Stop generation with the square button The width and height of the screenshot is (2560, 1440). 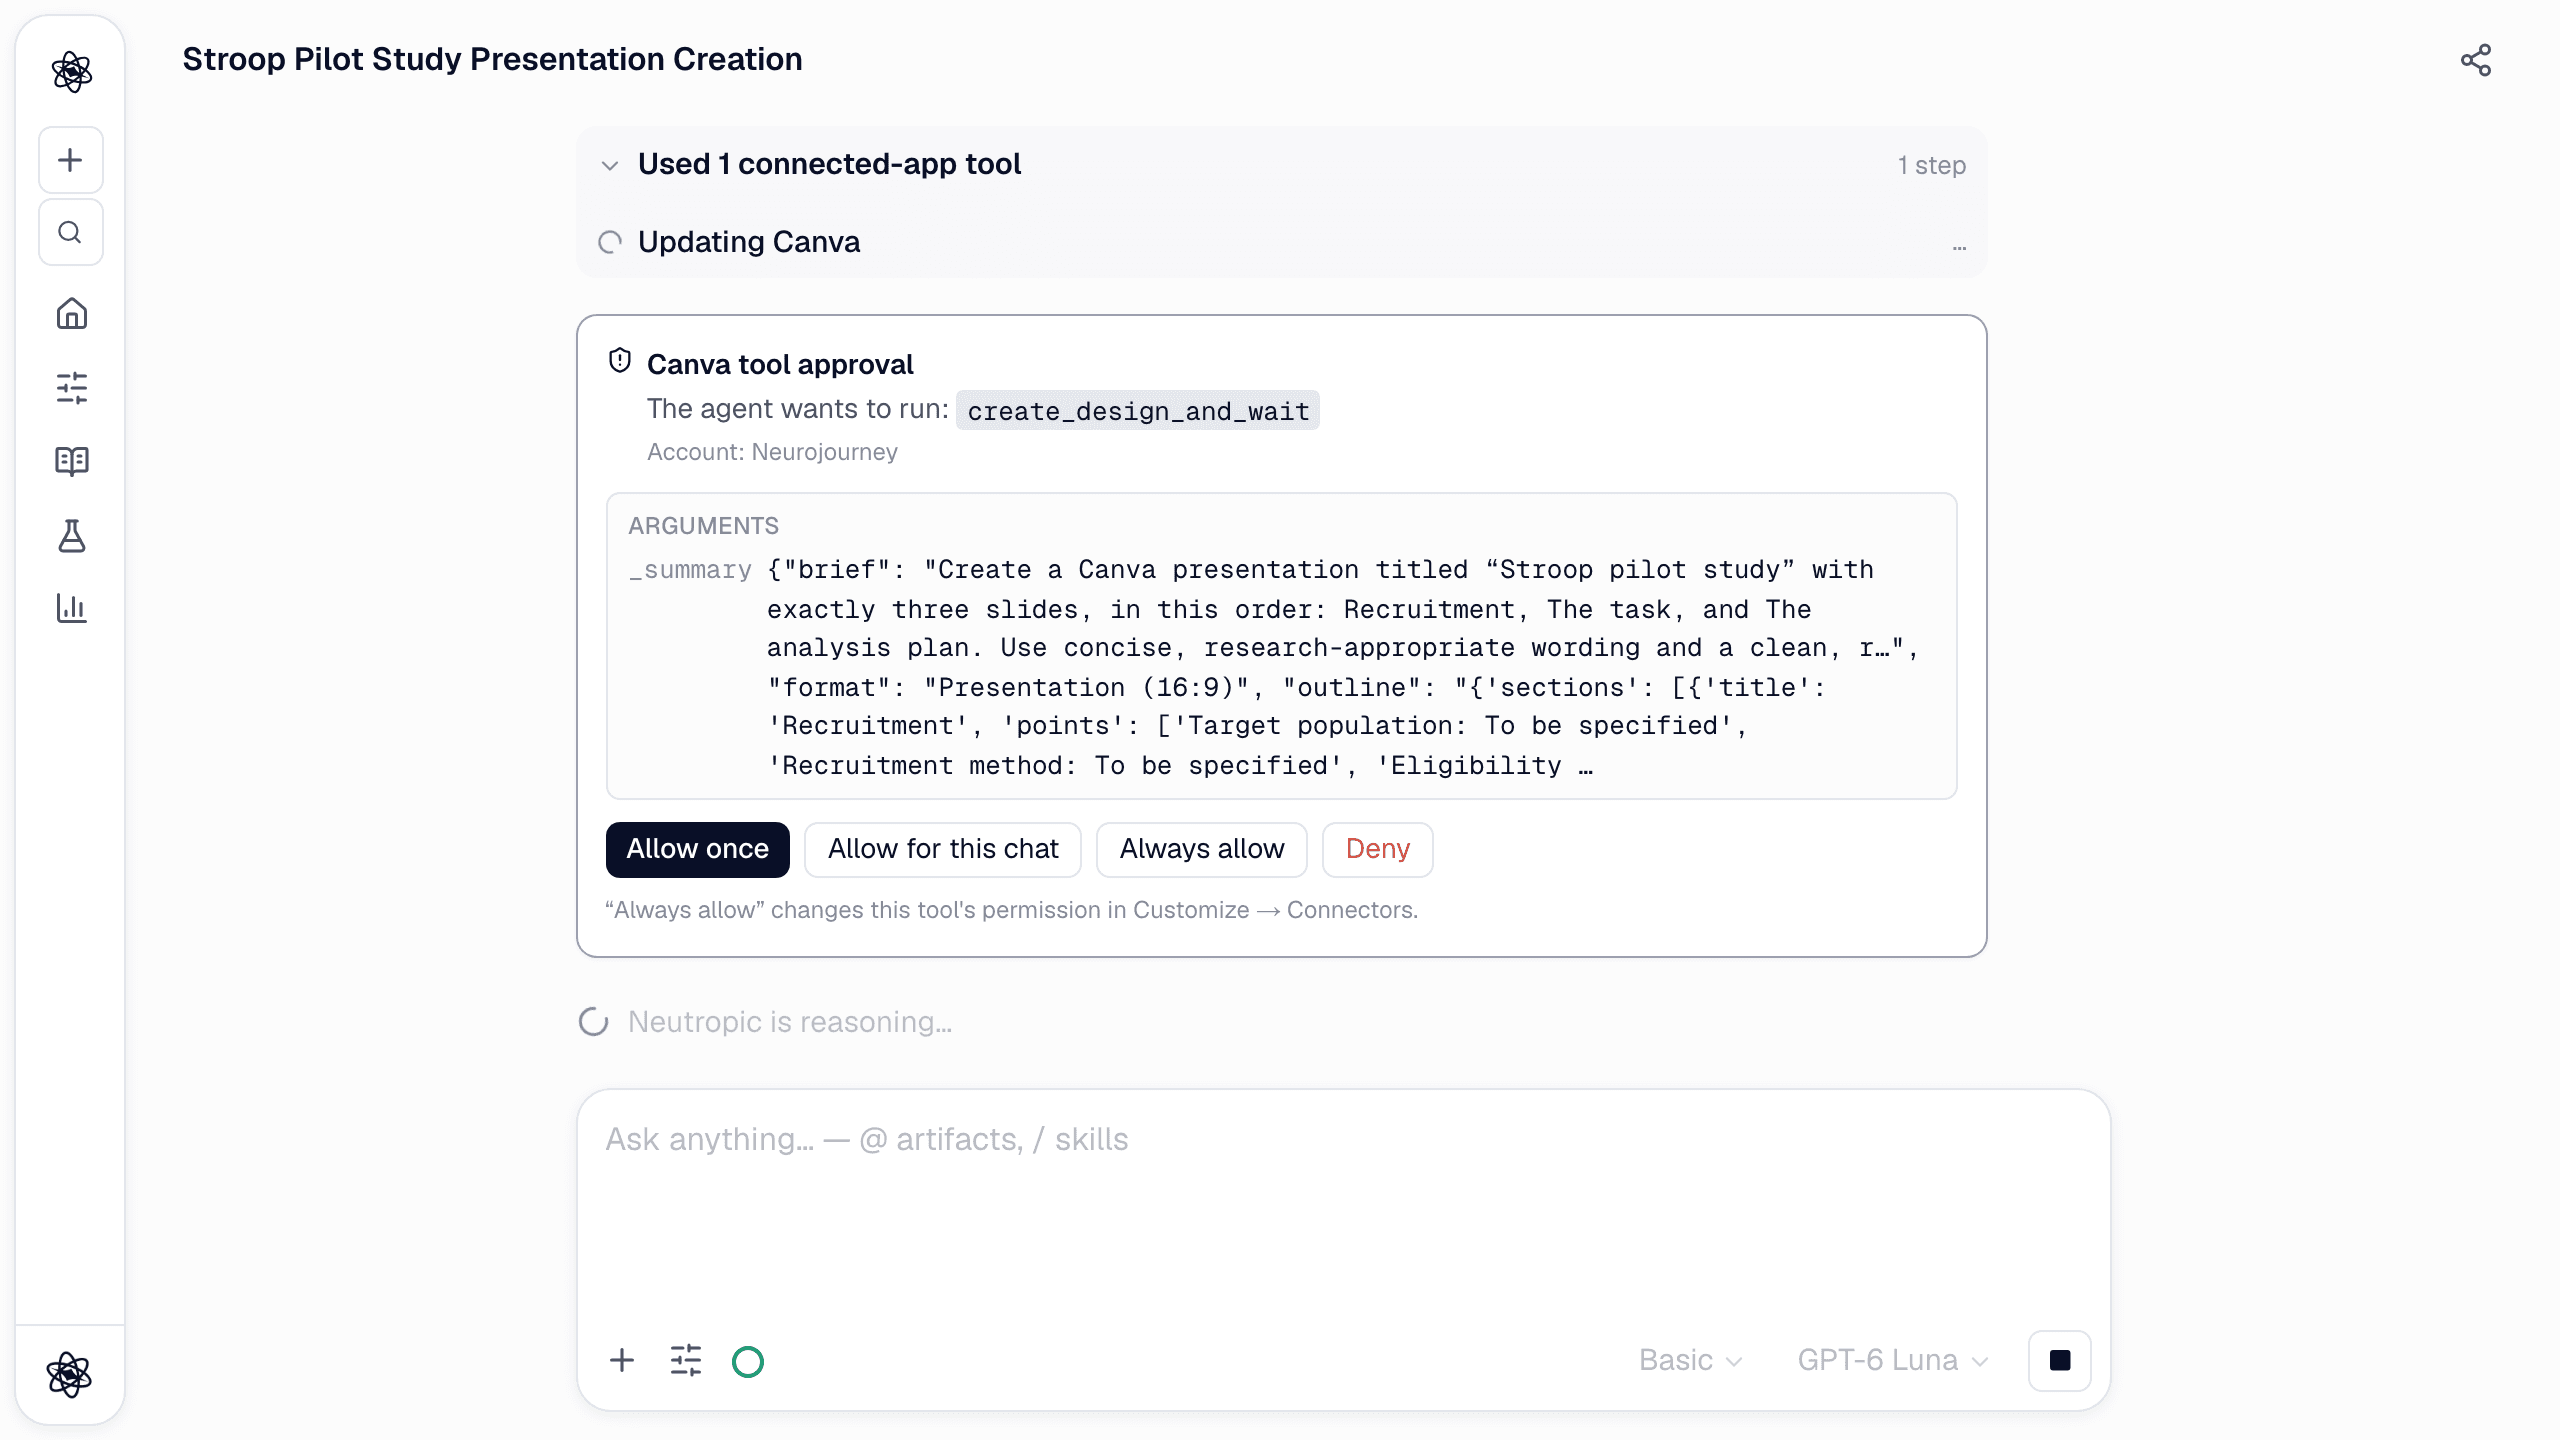tap(2060, 1360)
